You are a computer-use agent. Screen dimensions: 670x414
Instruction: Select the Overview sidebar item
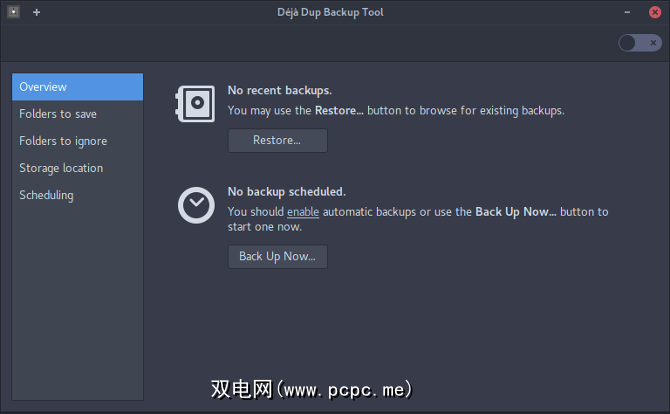(x=77, y=87)
